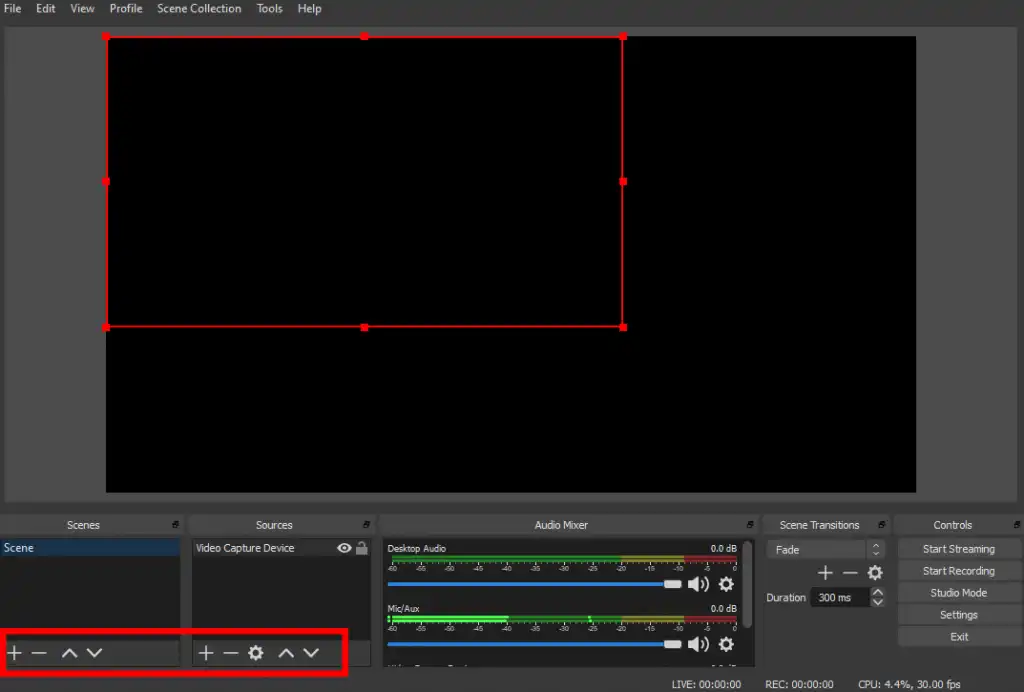Mute Mic/Aux speaker icon
This screenshot has height=692, width=1024.
(698, 644)
